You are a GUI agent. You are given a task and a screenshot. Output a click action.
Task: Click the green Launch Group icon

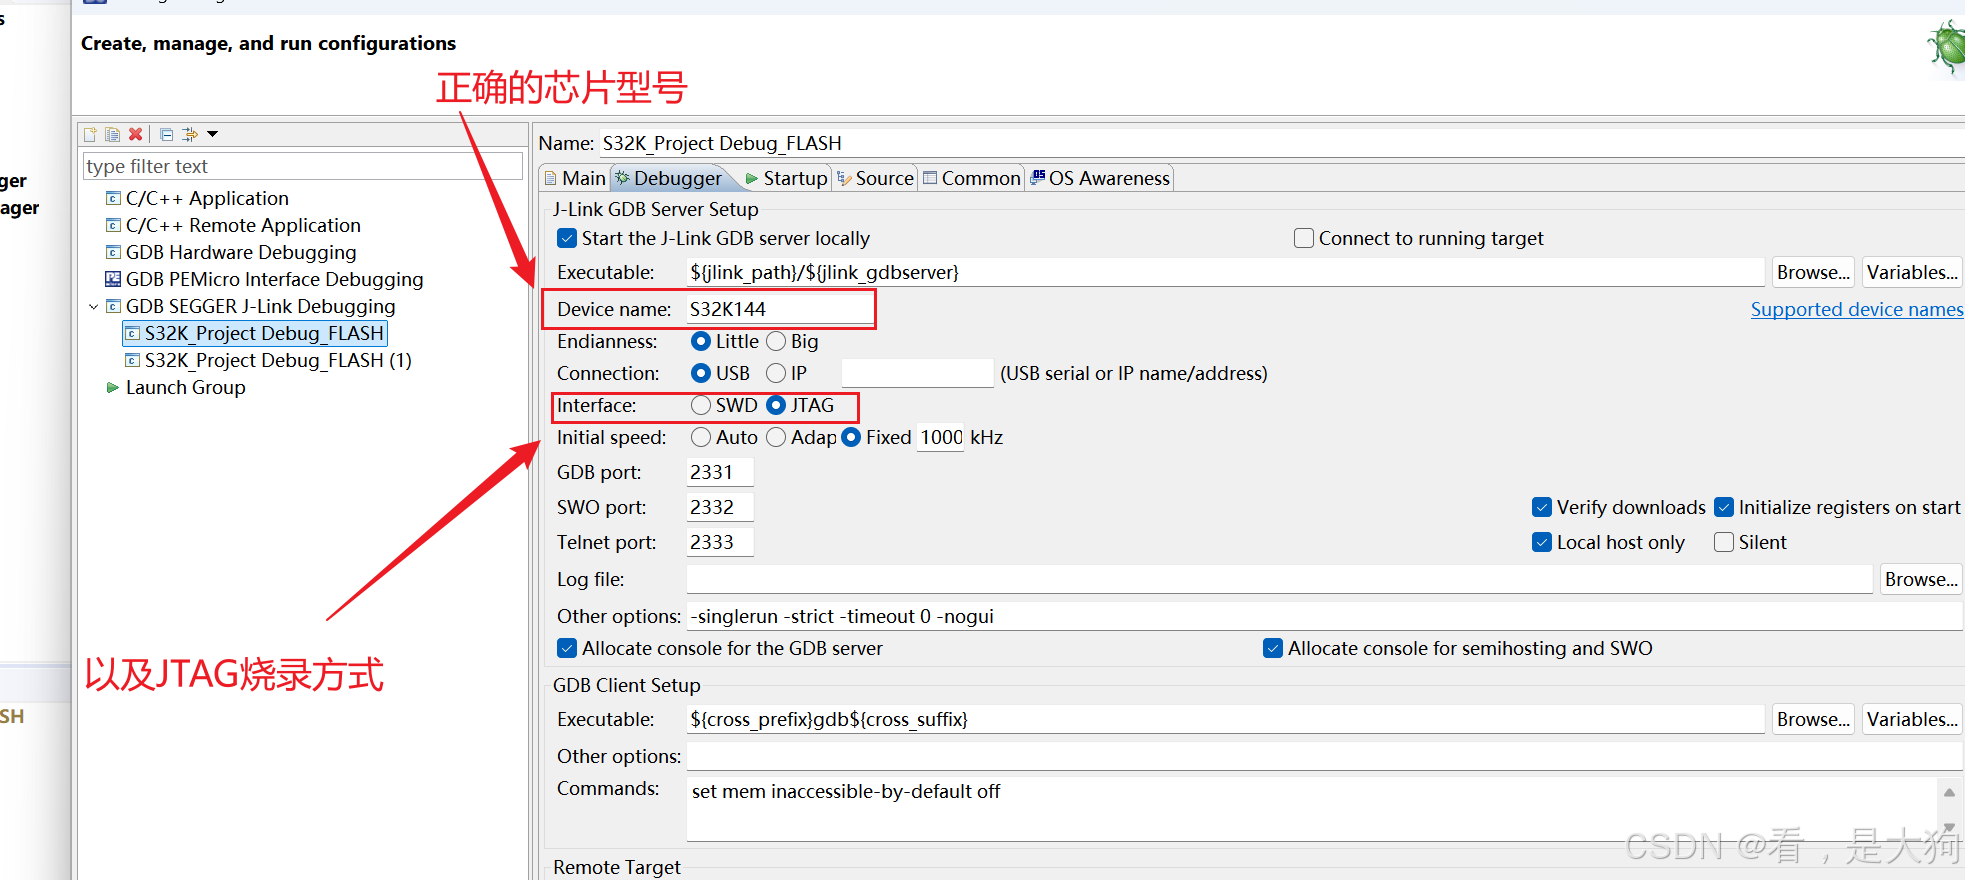[112, 387]
